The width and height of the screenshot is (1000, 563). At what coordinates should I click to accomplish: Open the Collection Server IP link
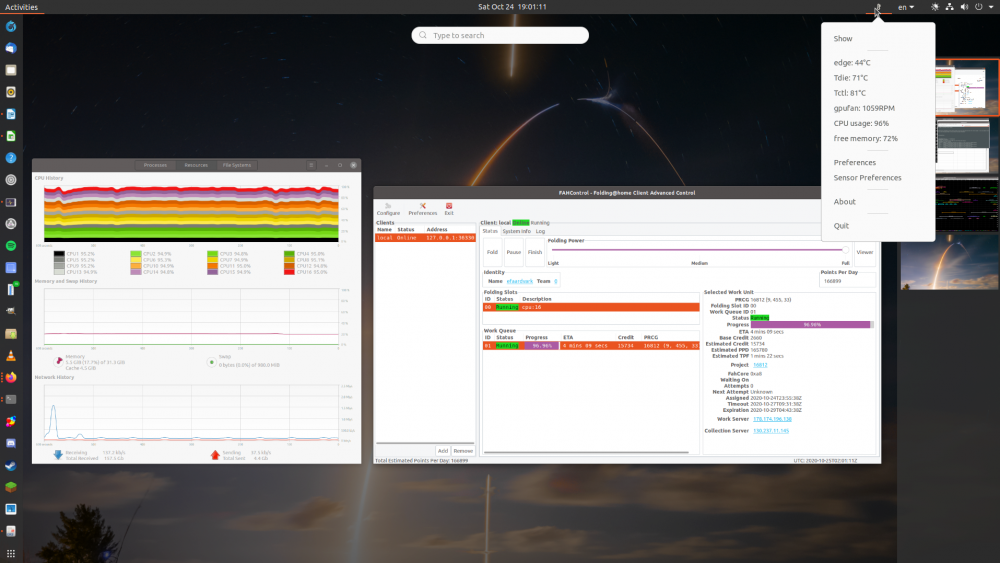click(770, 431)
